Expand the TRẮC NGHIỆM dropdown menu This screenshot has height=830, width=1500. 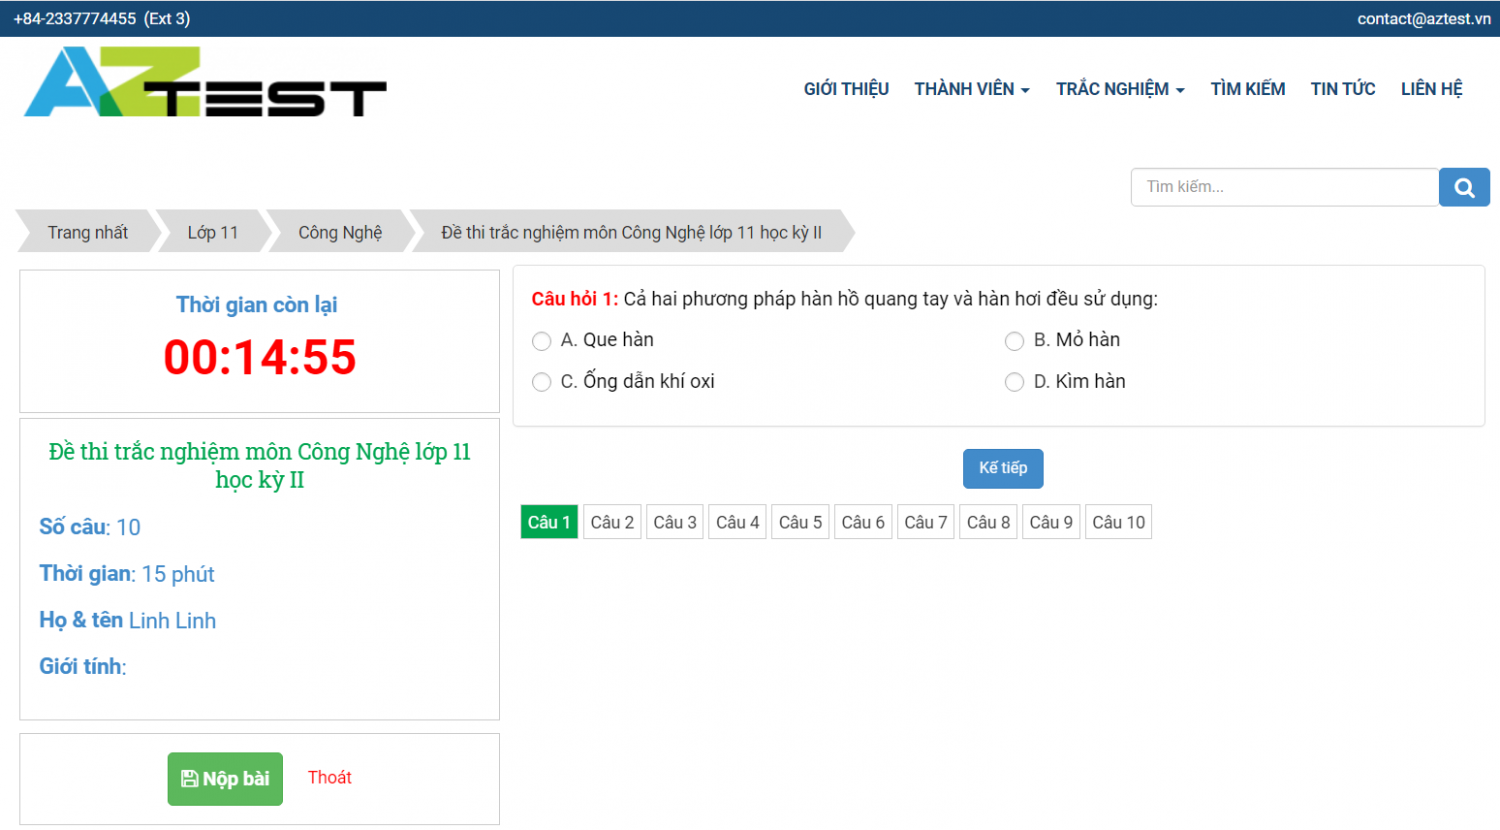[1120, 89]
